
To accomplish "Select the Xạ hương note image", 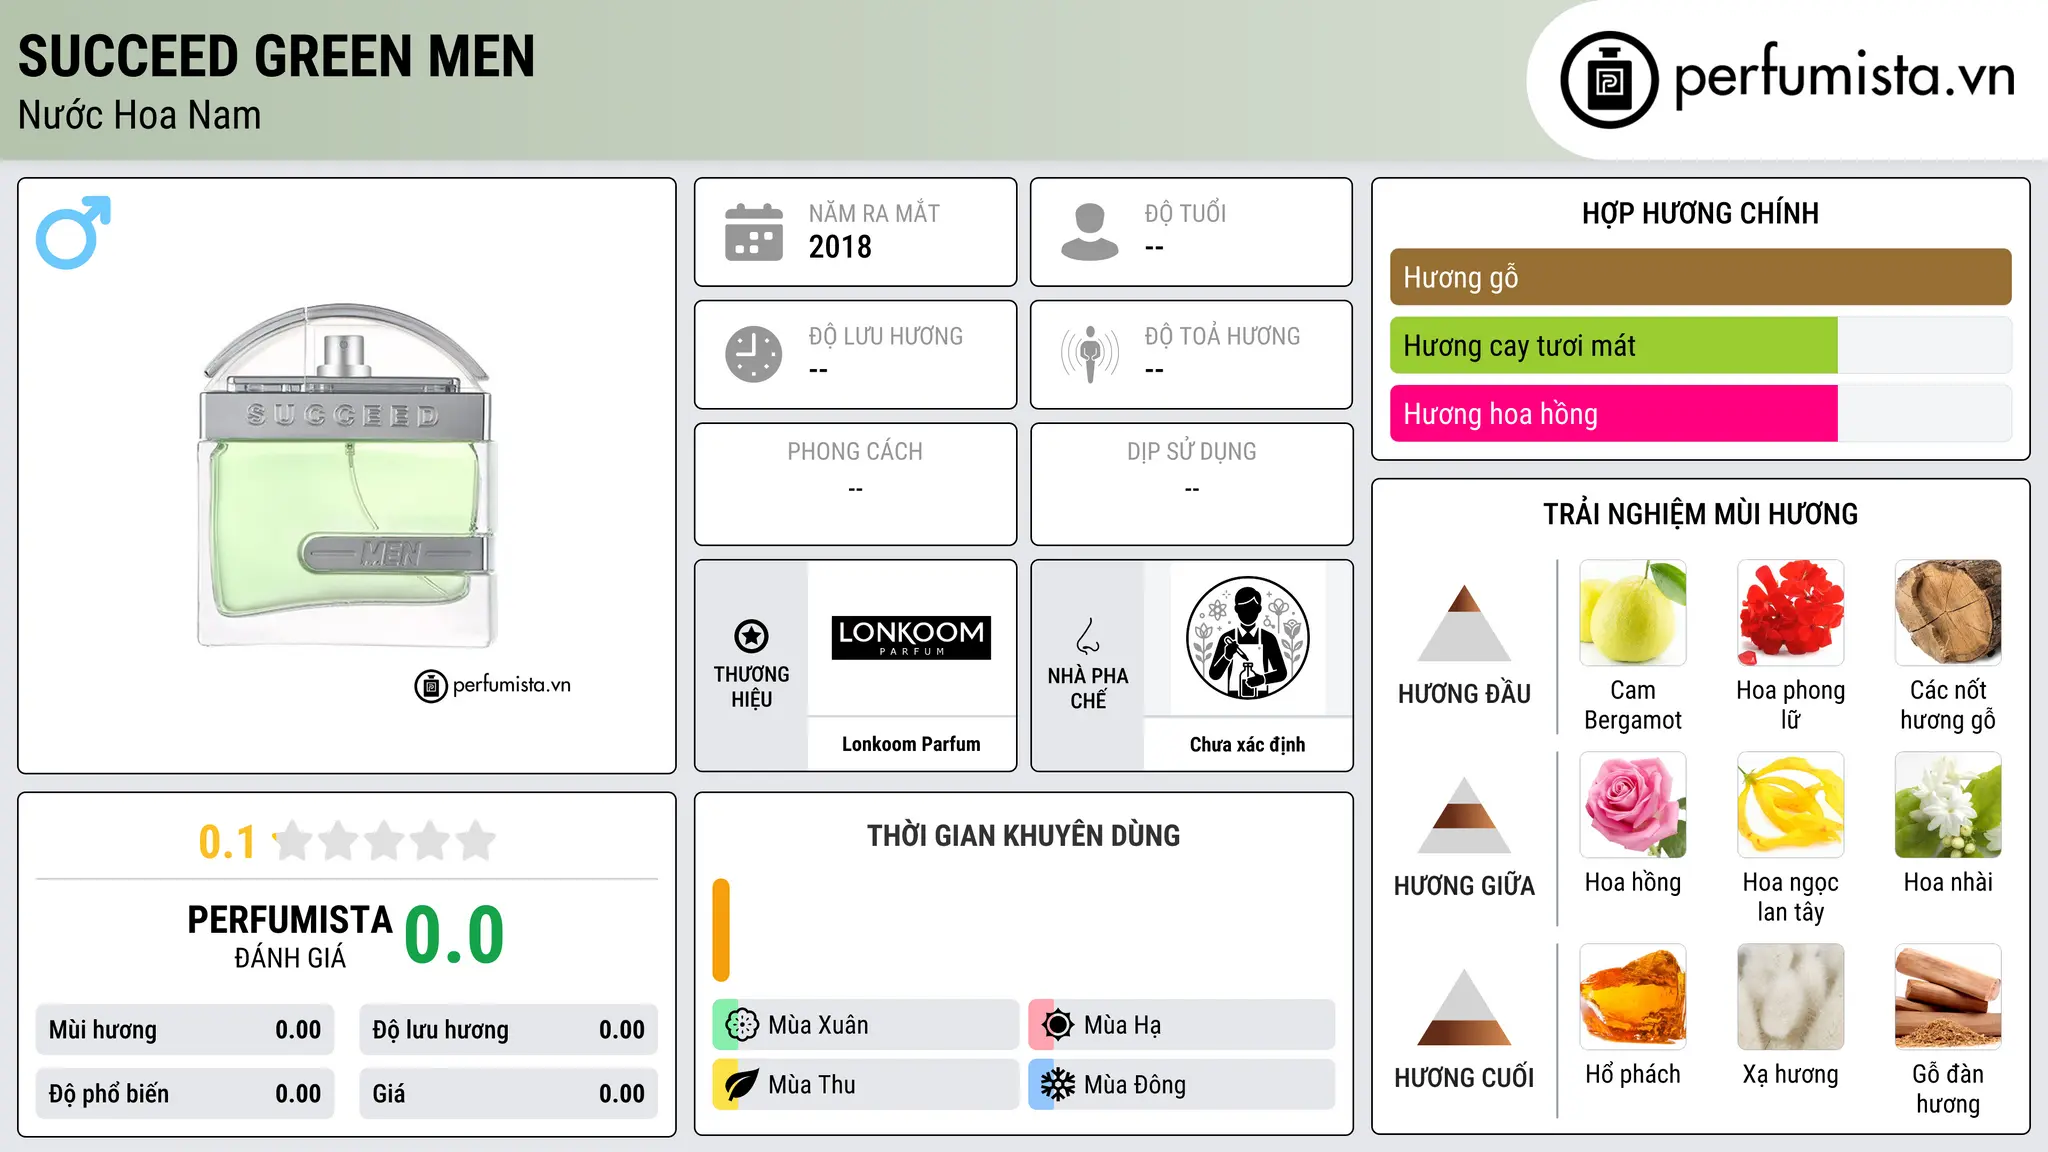I will 1791,997.
